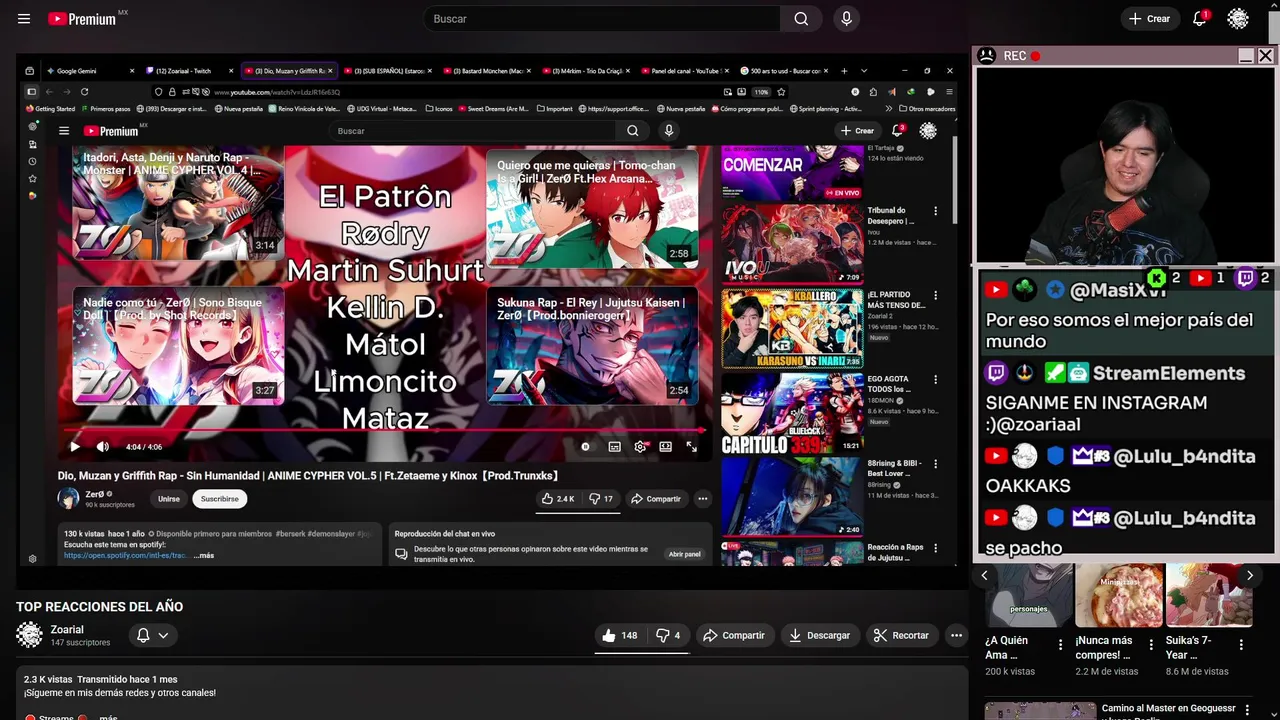
Task: Click scrollbar of the recorded browser page
Action: coord(955,180)
